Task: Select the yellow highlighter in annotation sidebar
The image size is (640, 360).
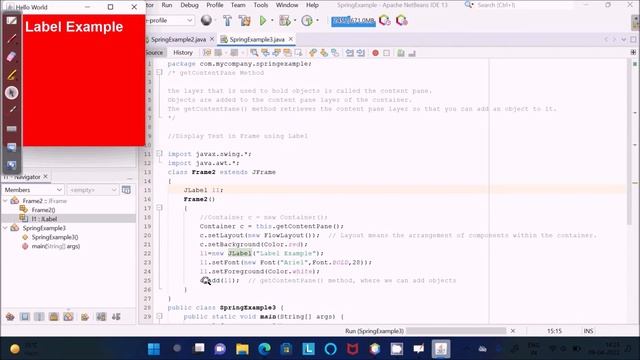Action: (x=11, y=75)
